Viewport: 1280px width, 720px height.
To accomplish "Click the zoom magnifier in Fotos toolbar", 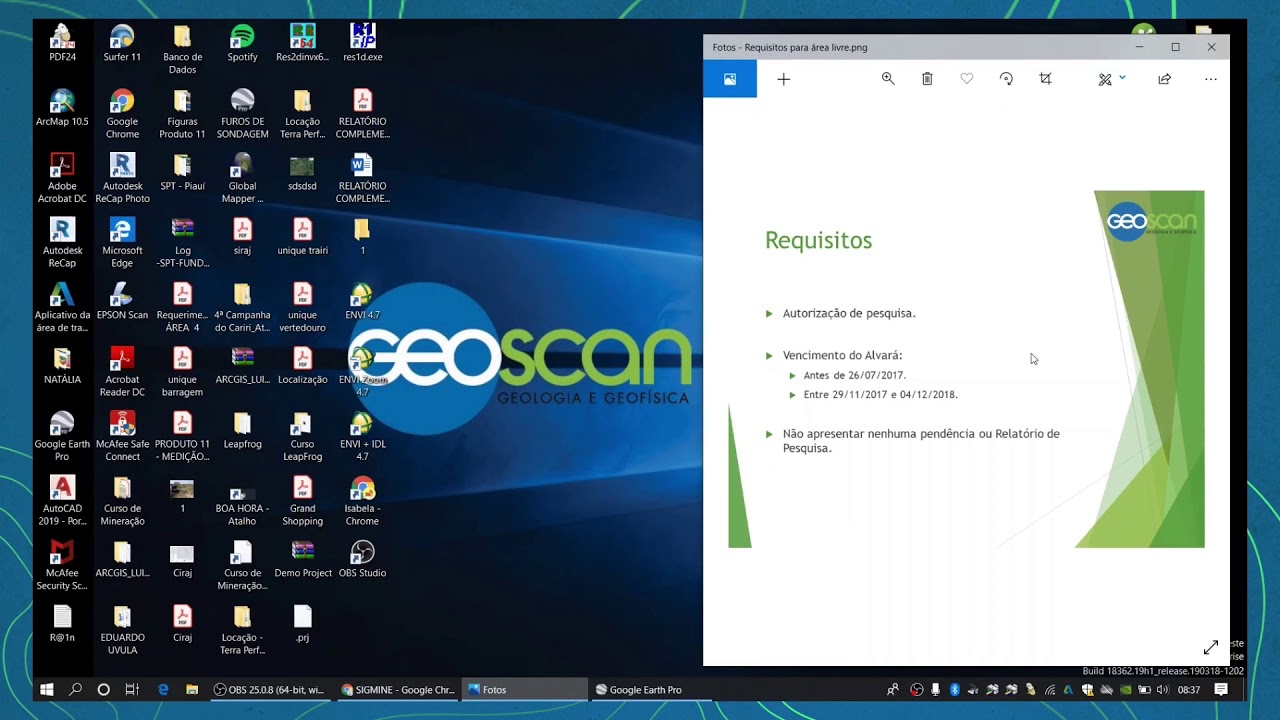I will tap(888, 79).
